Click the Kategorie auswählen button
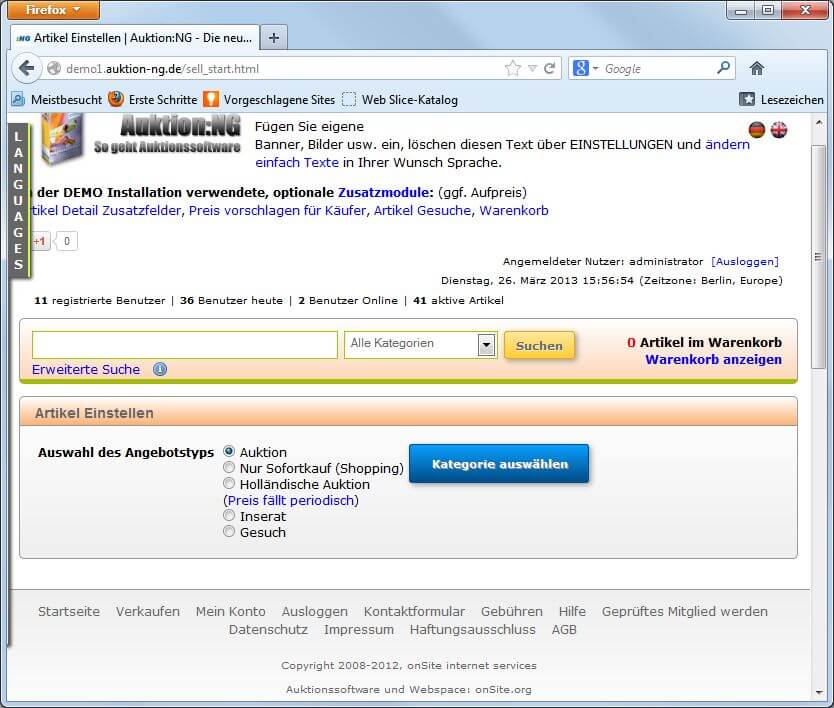Viewport: 834px width, 708px height. coord(499,464)
